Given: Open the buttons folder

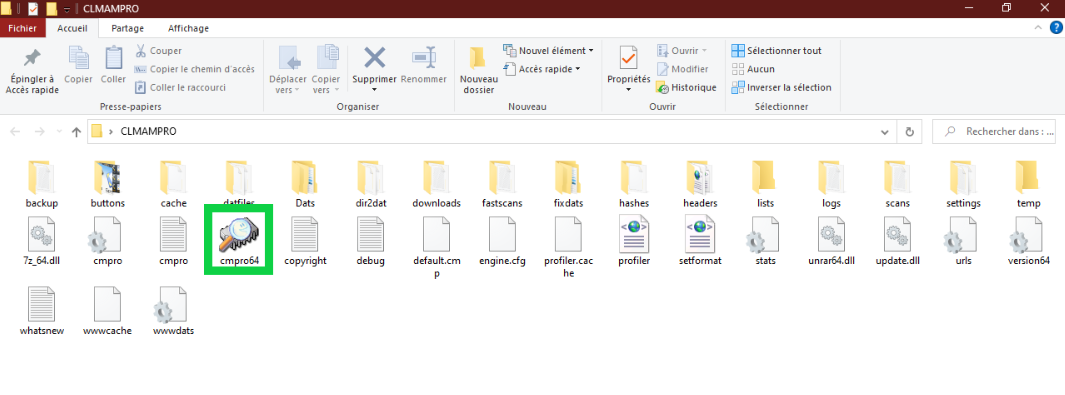Looking at the screenshot, I should click(x=107, y=185).
